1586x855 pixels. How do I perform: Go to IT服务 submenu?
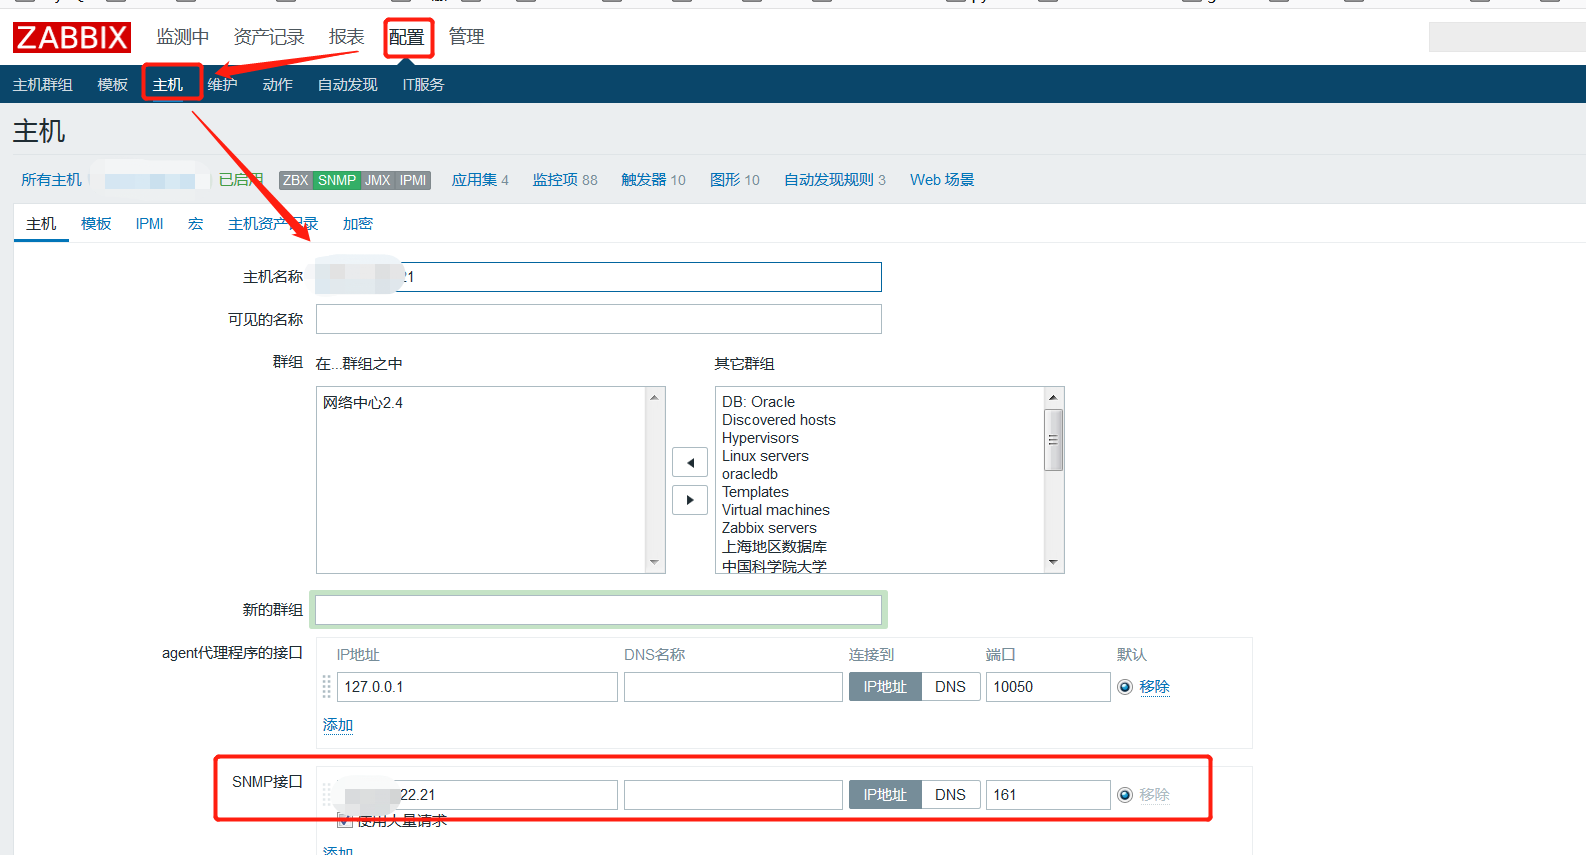click(423, 85)
